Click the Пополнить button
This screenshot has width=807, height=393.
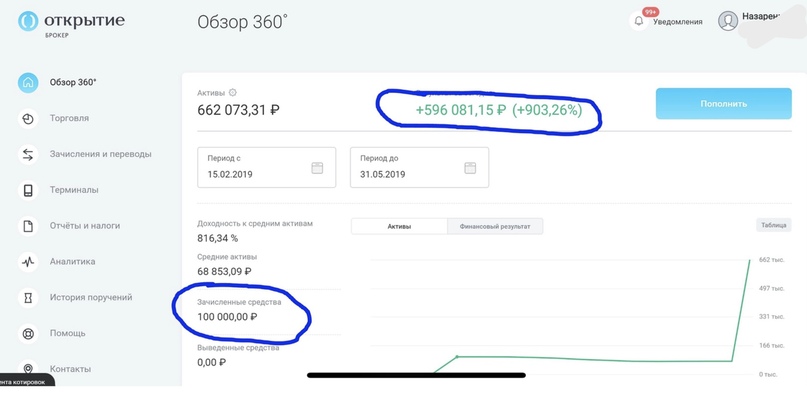coord(723,103)
